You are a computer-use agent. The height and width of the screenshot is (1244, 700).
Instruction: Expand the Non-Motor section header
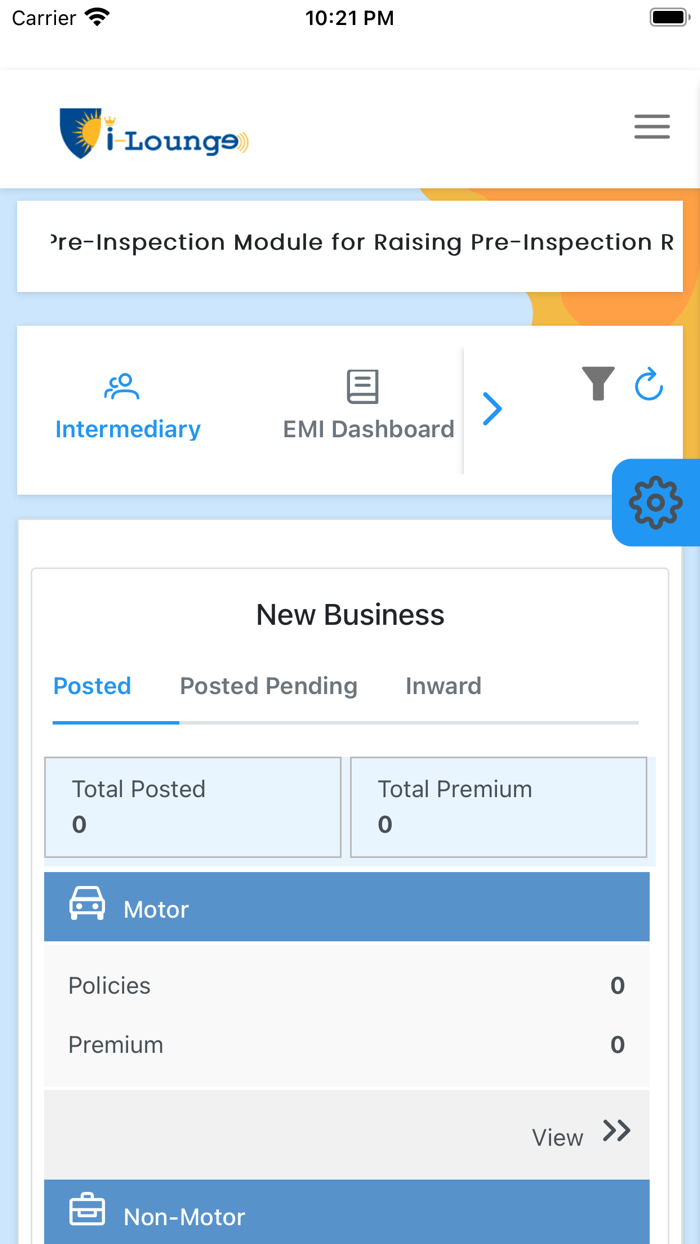click(x=347, y=1213)
